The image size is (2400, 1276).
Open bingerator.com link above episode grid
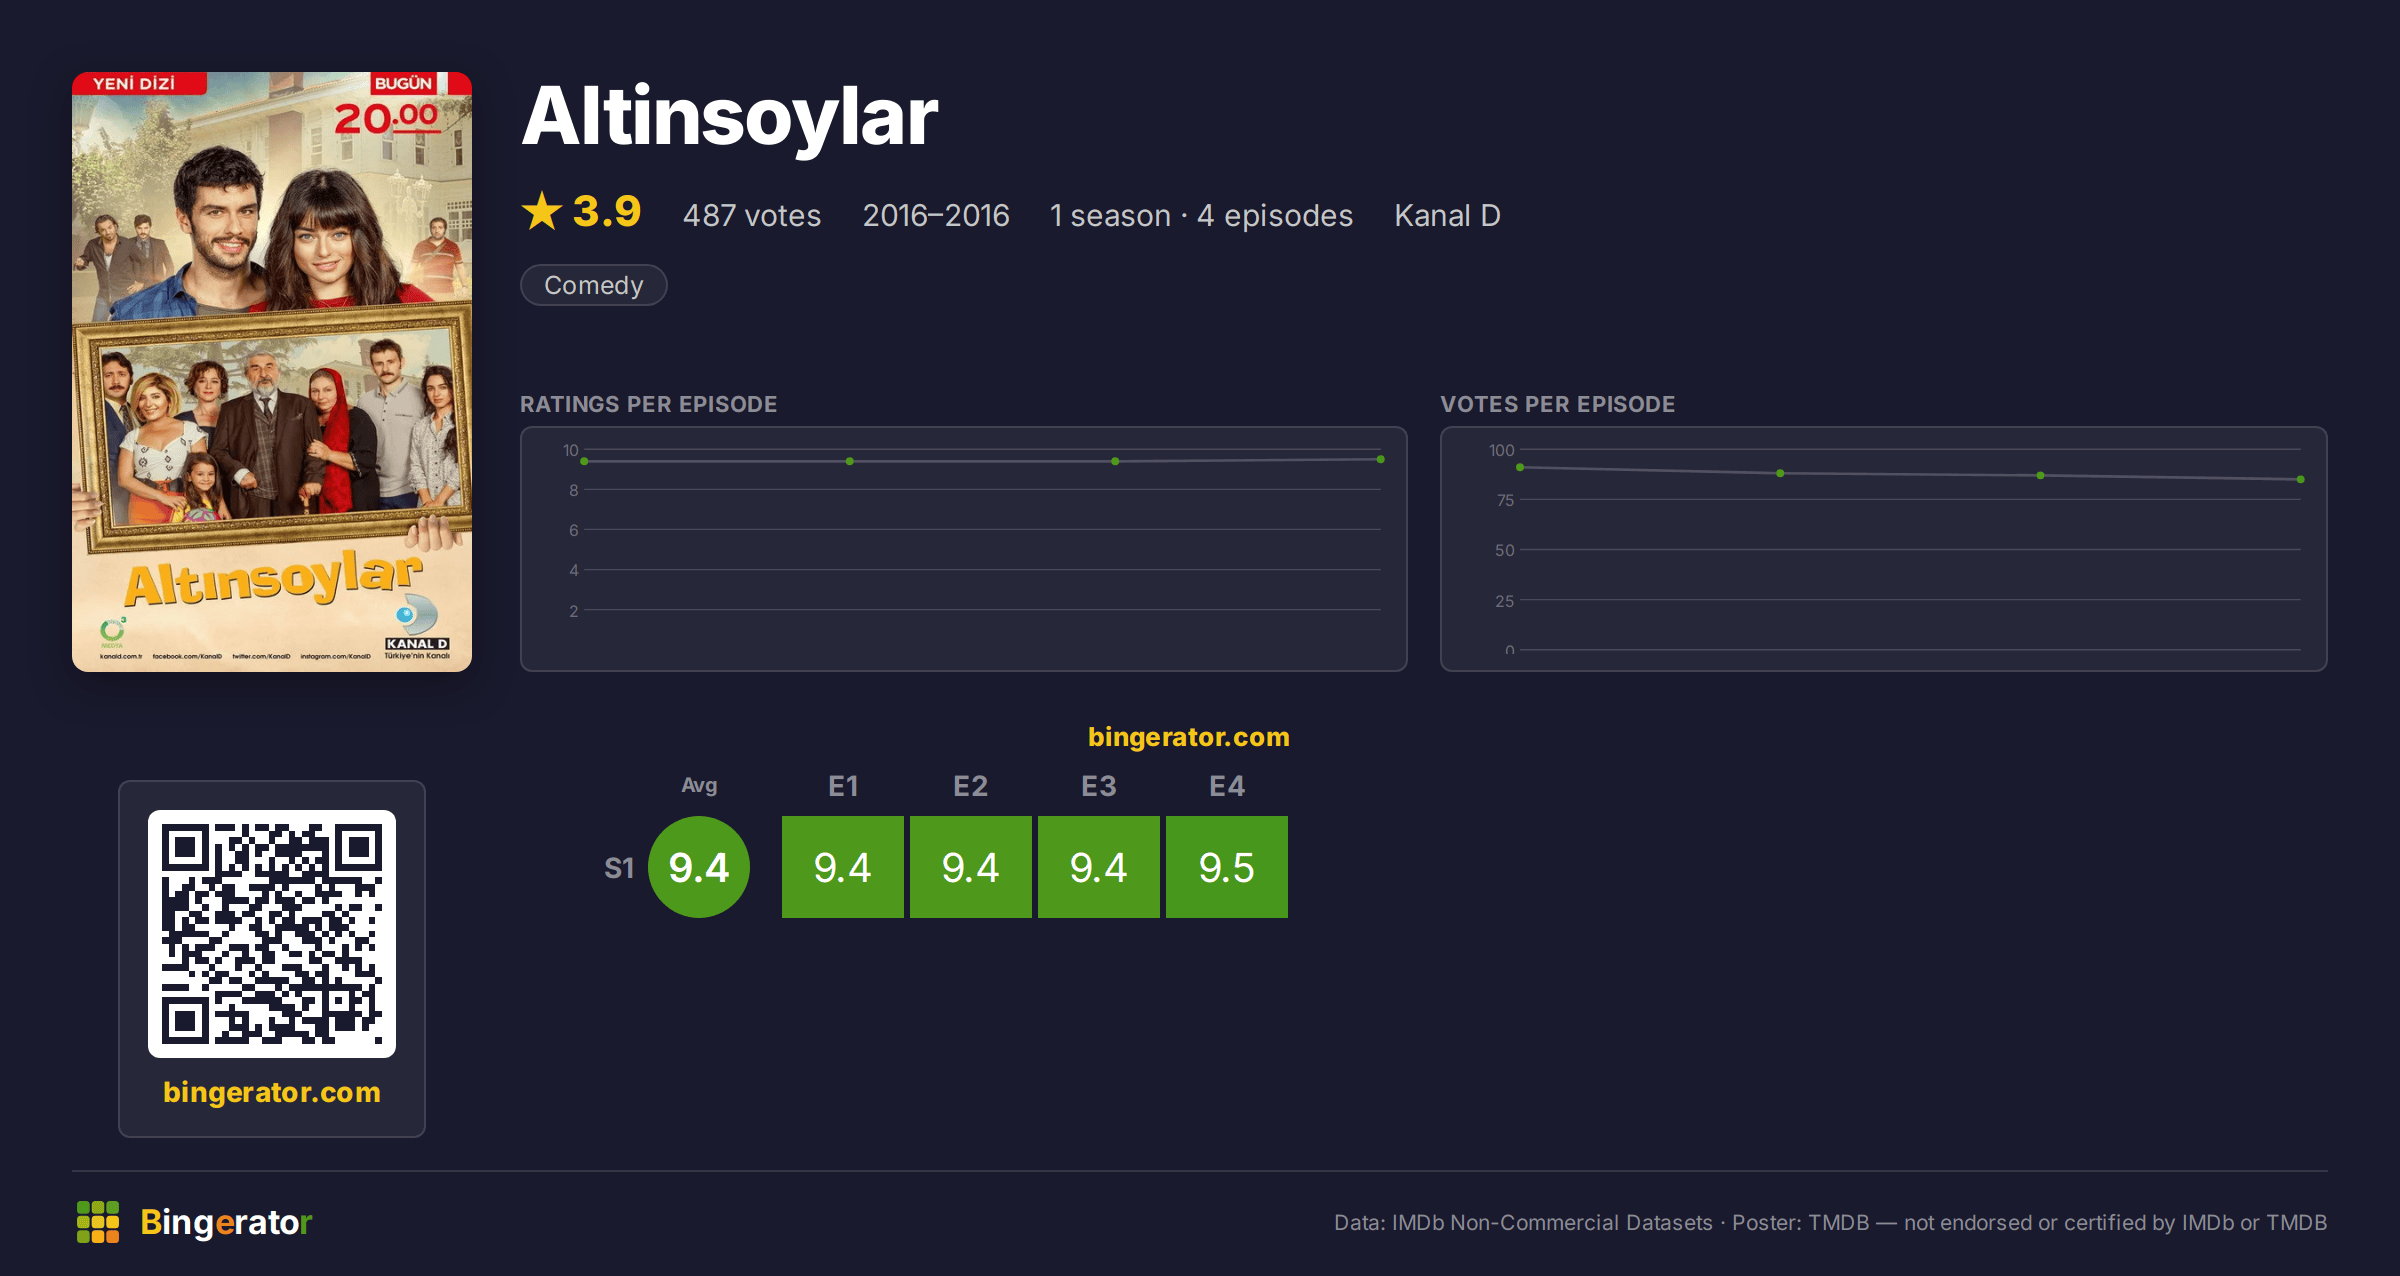point(1189,737)
